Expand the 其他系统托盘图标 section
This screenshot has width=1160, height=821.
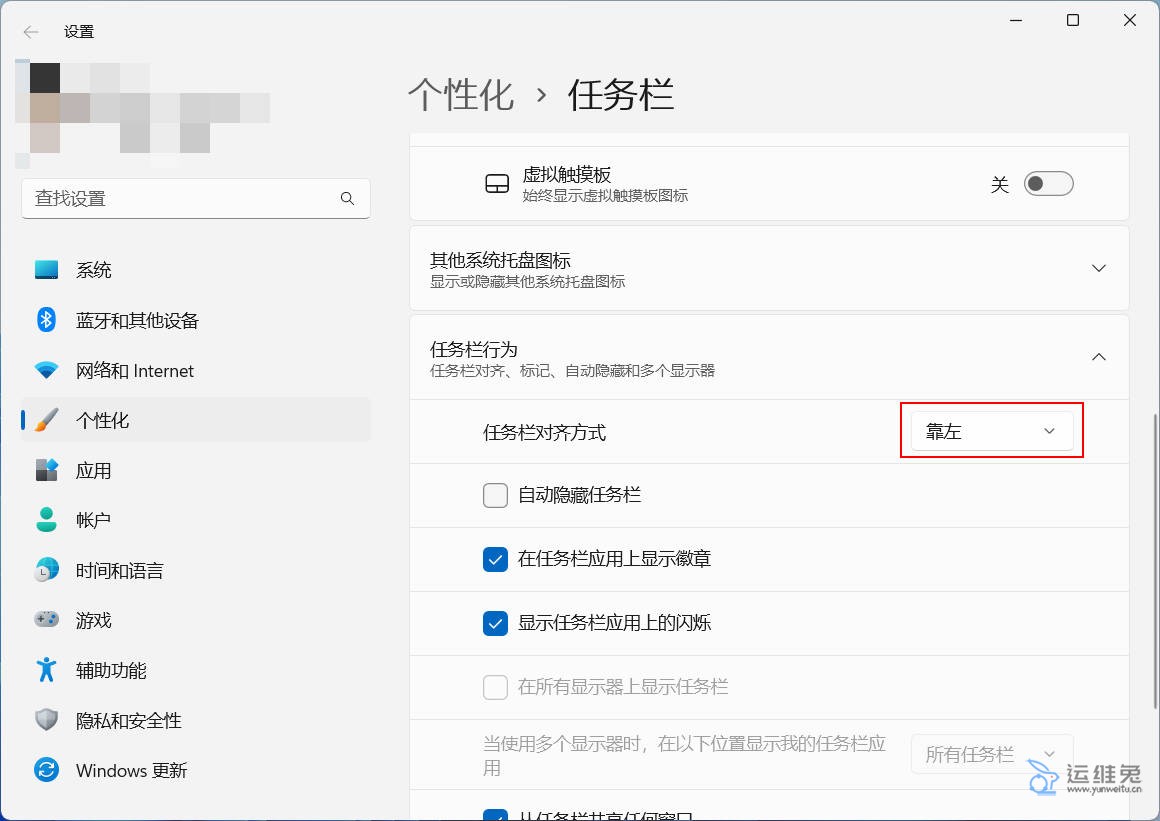[x=1098, y=268]
